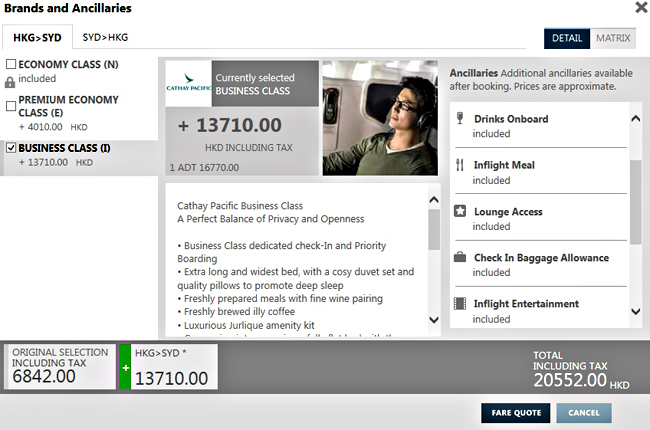
Task: Click the Inflight Entertainment film icon
Action: pos(460,304)
